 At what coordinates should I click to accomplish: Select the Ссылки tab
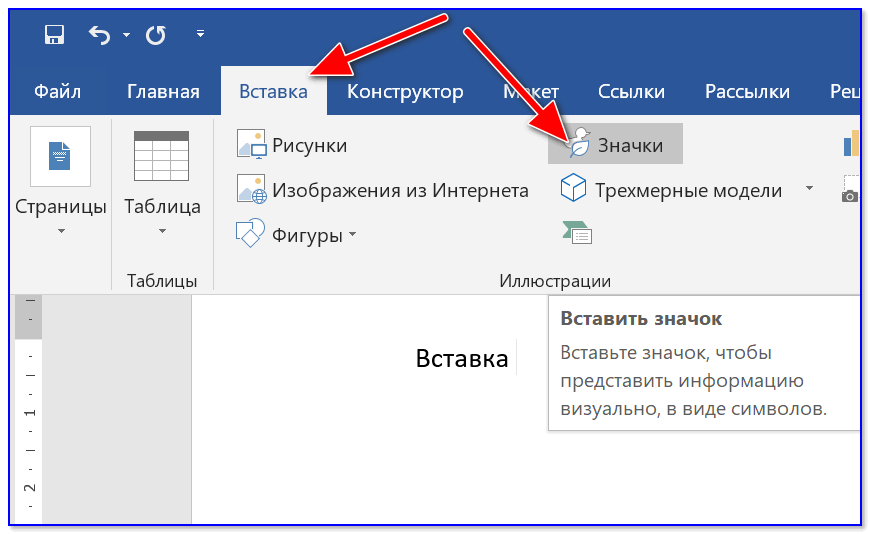pos(631,92)
